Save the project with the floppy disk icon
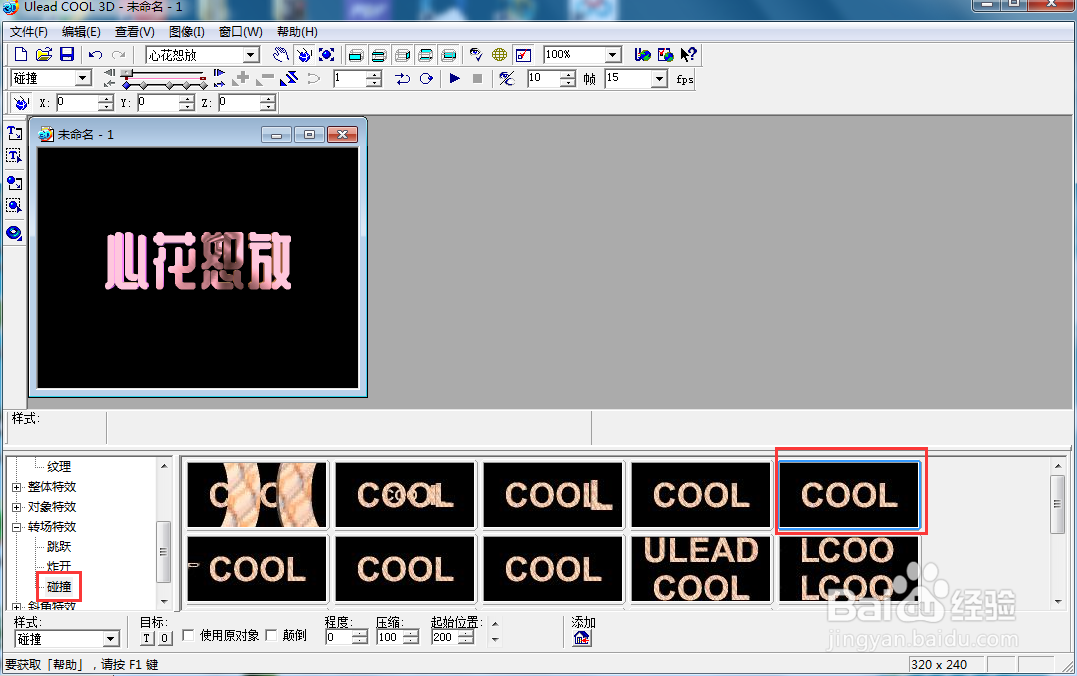1077x676 pixels. (x=67, y=54)
